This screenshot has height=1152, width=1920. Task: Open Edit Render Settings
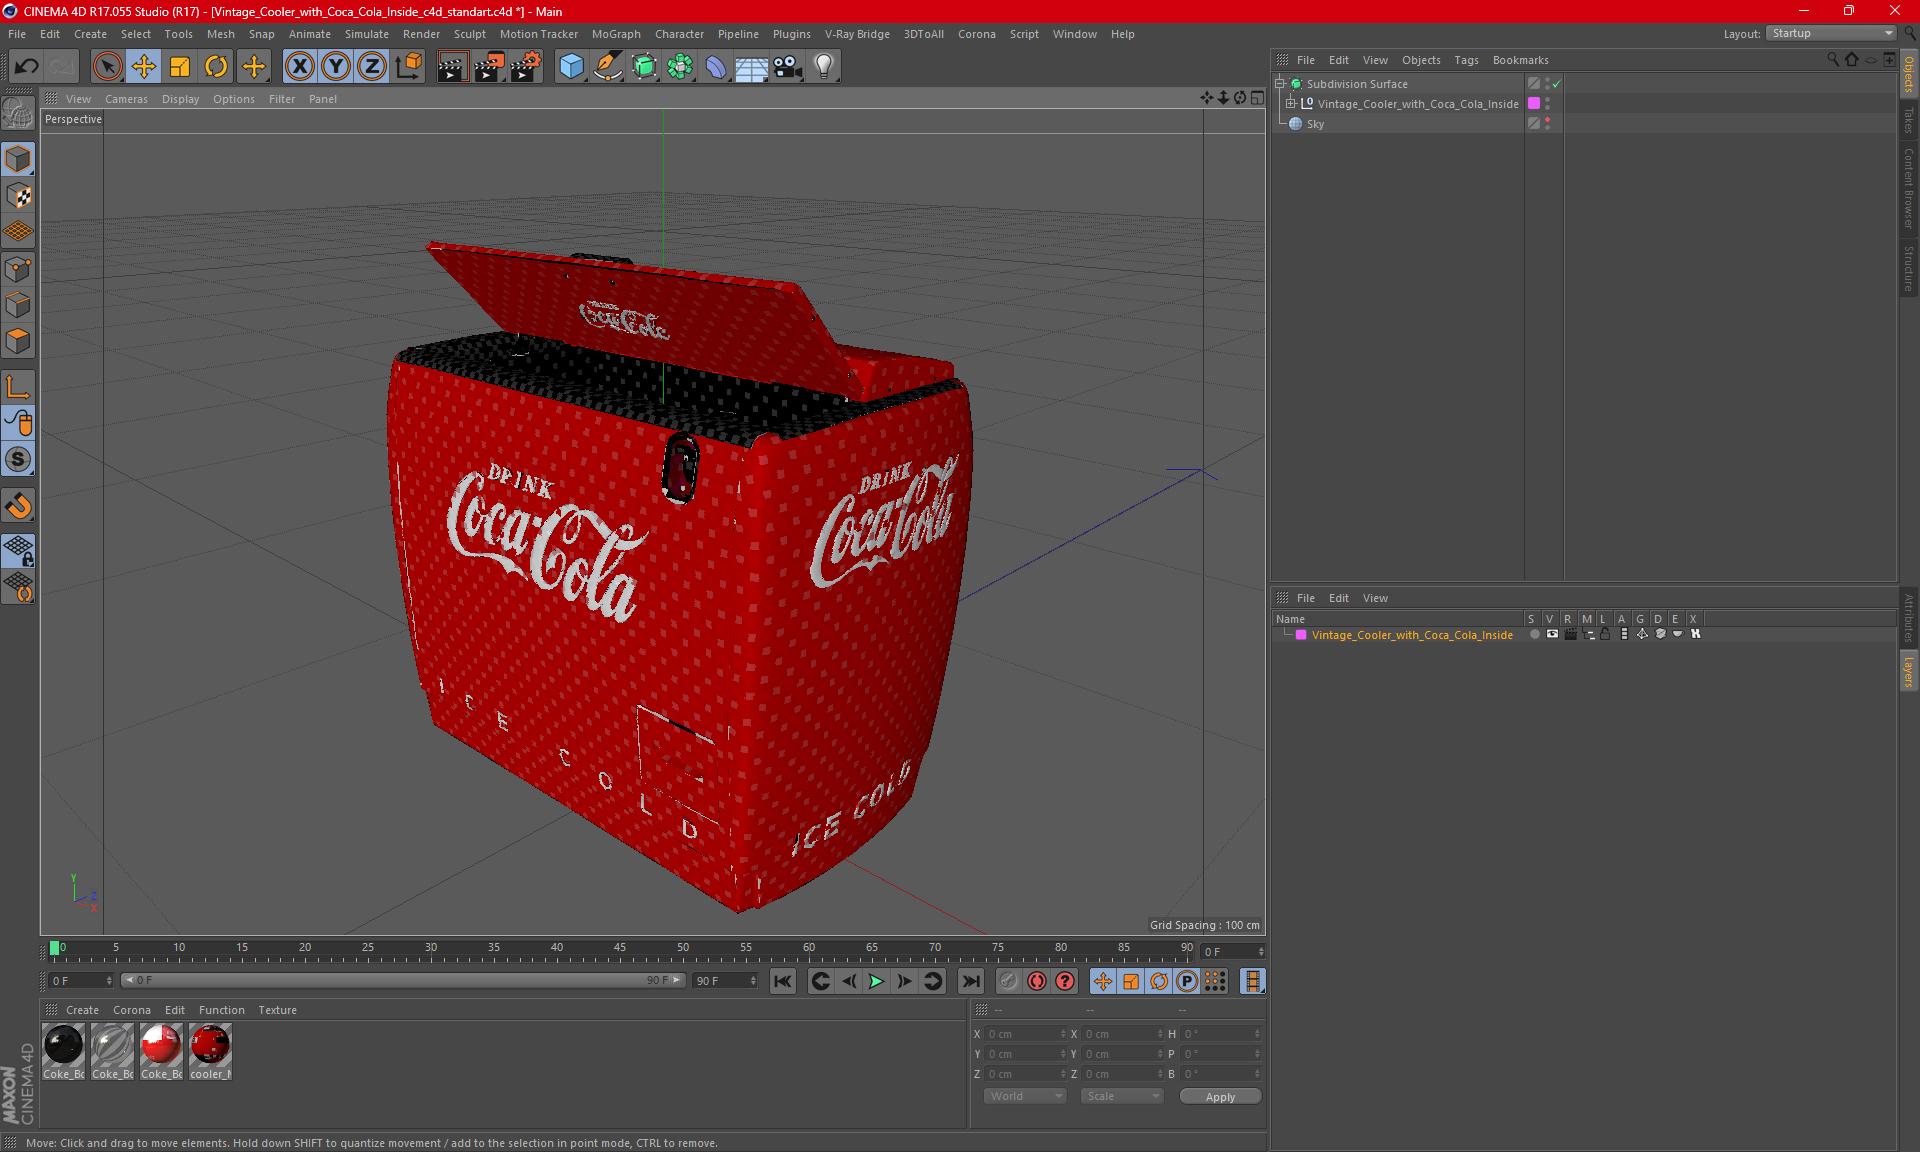[x=526, y=67]
